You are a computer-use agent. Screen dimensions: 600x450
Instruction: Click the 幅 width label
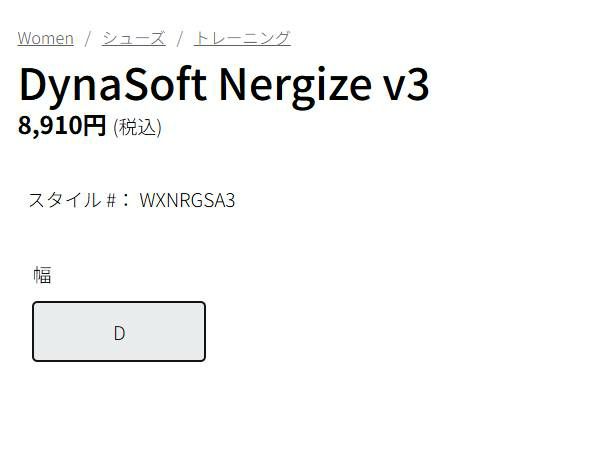point(42,275)
